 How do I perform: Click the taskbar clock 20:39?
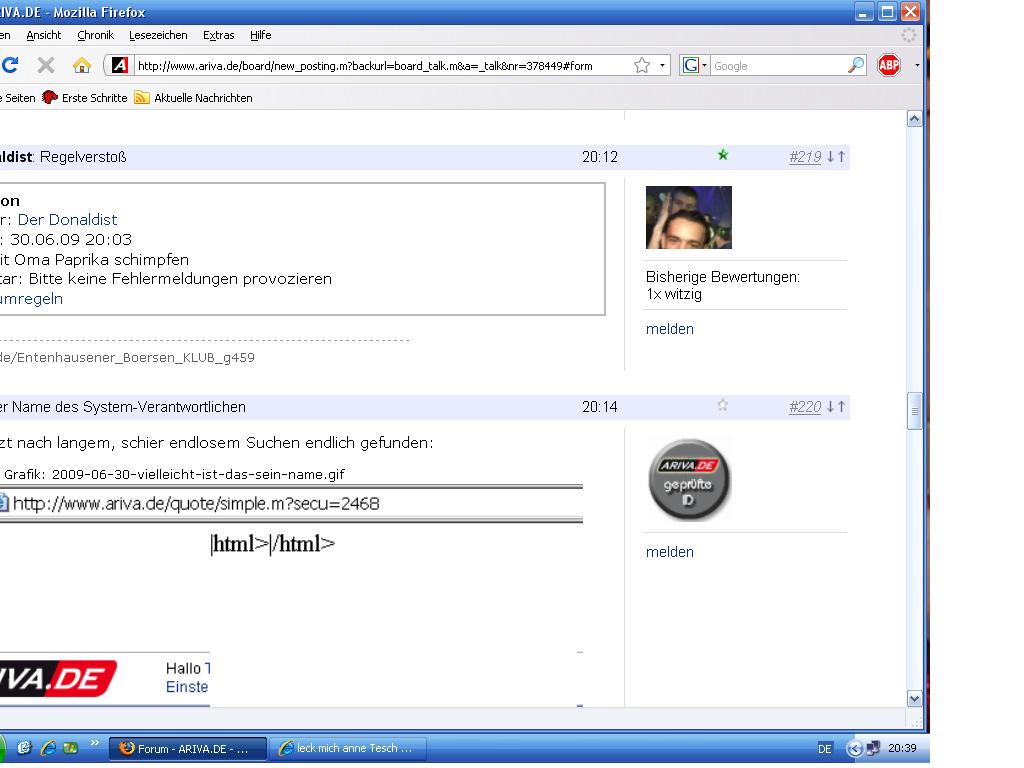tap(902, 748)
